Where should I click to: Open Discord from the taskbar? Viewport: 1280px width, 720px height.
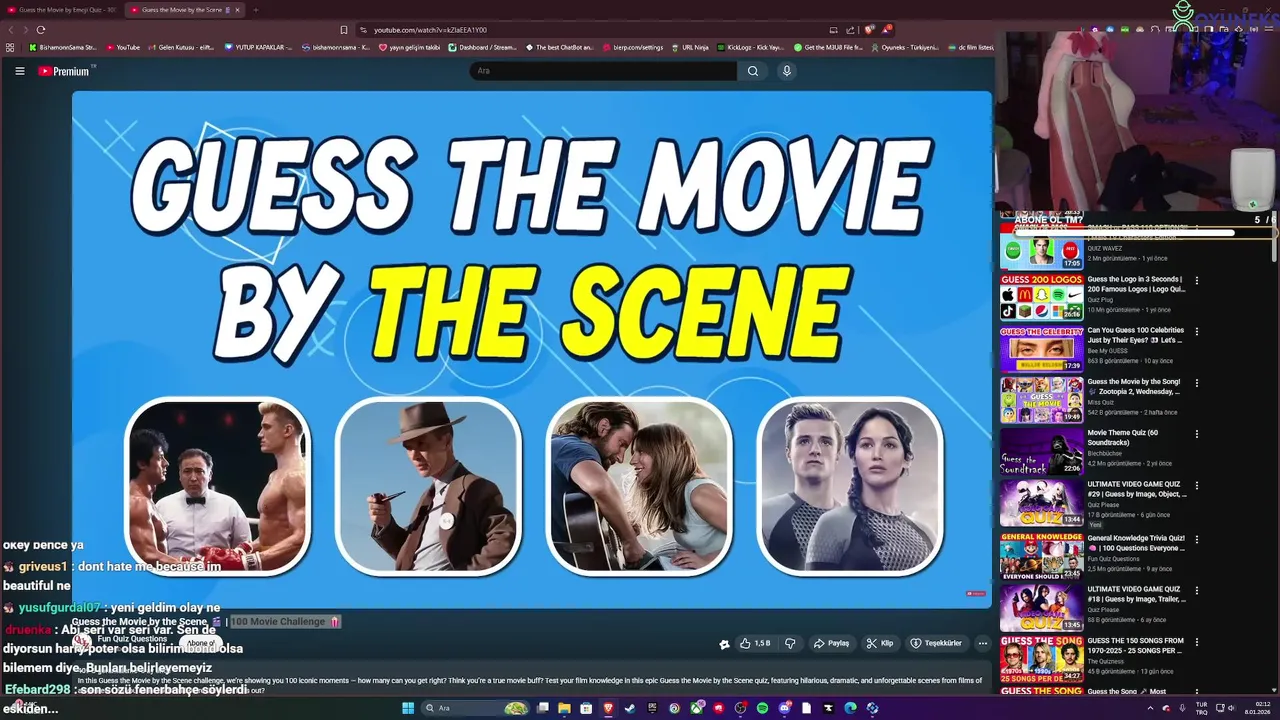(x=784, y=708)
